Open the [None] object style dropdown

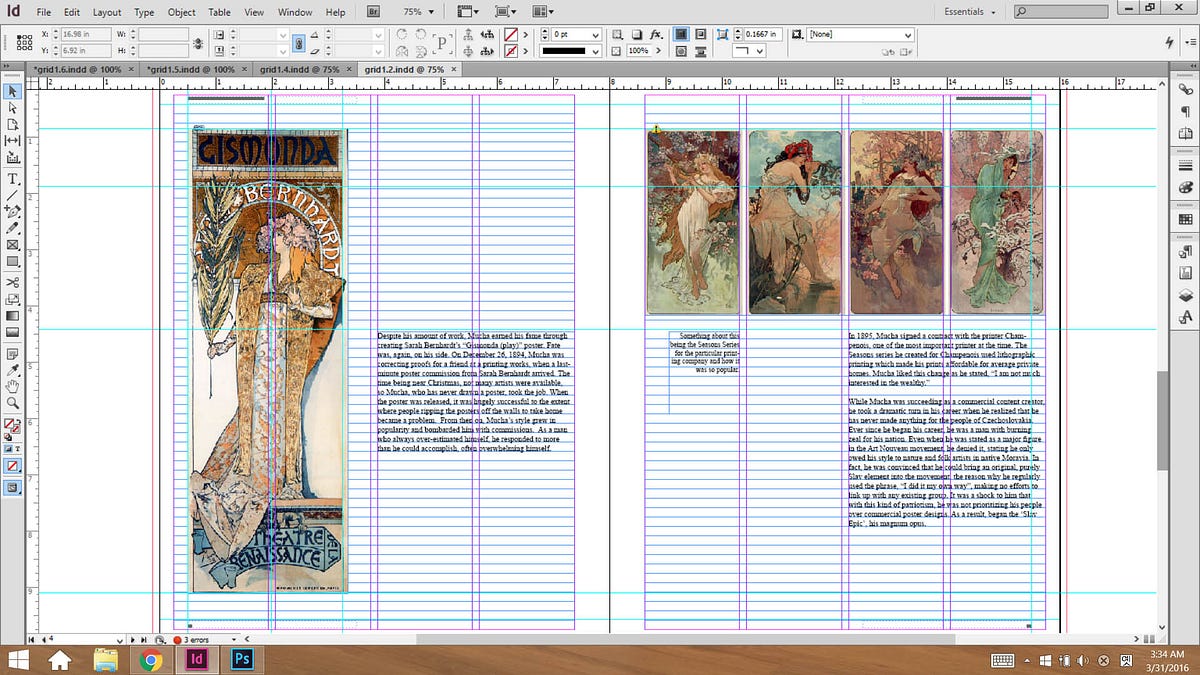(908, 34)
